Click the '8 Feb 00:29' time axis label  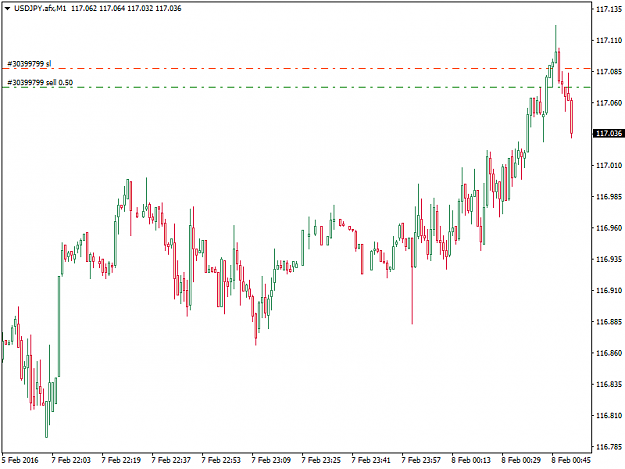[x=521, y=460]
